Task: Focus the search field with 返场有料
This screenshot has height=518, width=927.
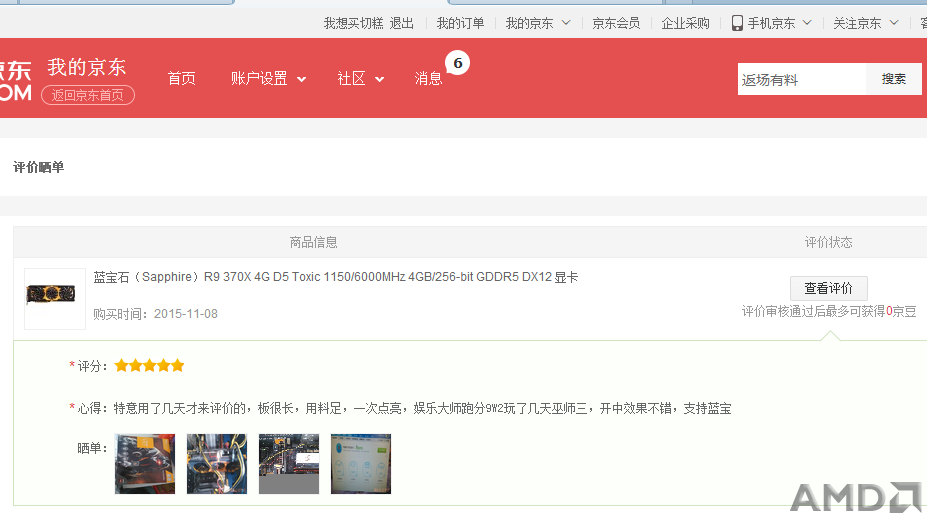Action: 802,79
